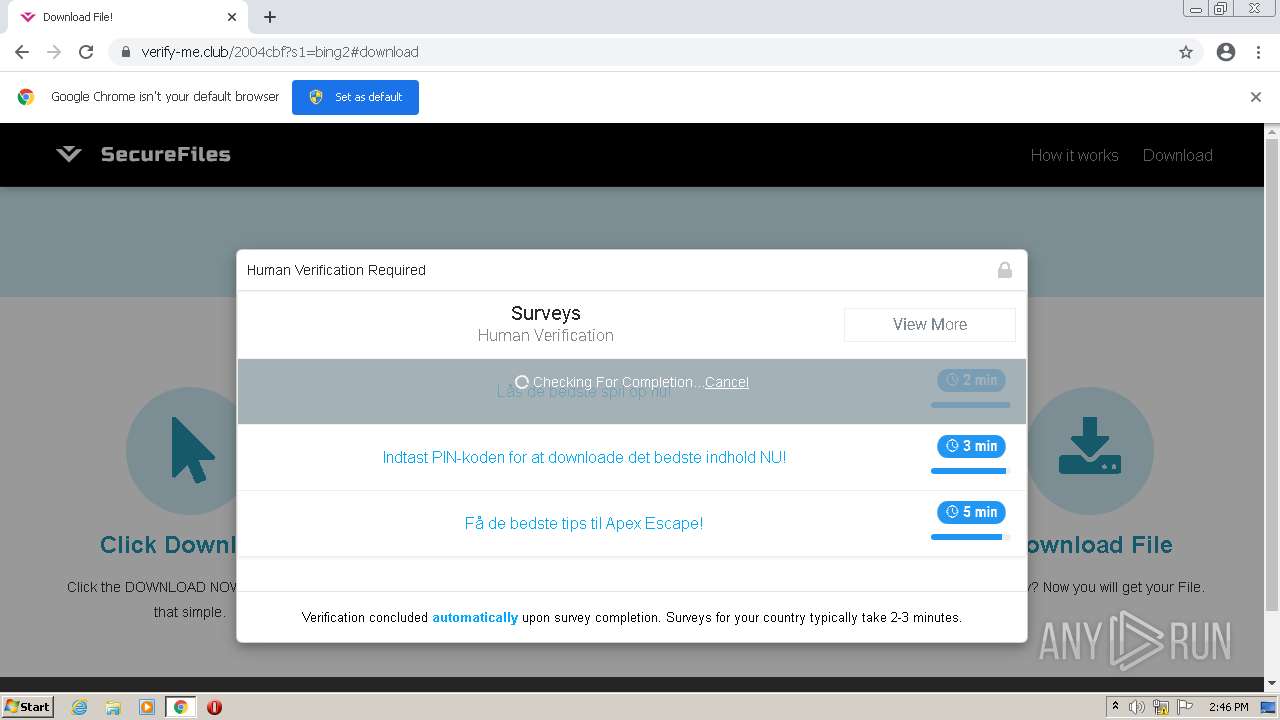
Task: Open network status in system tray
Action: 1161,707
